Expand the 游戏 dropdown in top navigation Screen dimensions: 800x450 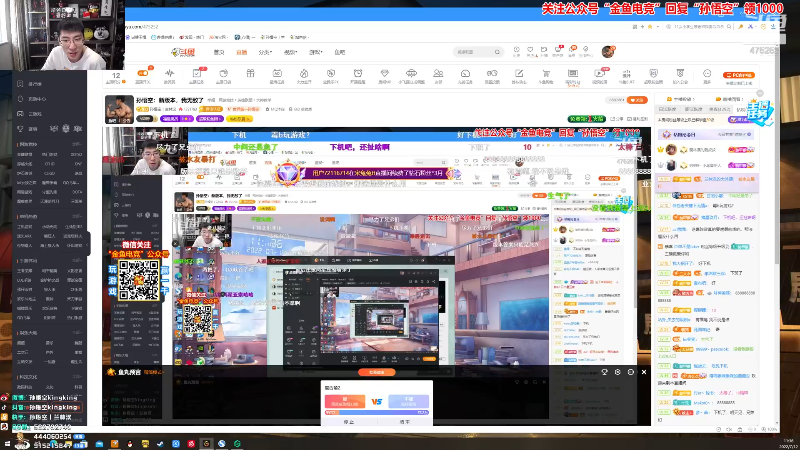pyautogui.click(x=315, y=52)
